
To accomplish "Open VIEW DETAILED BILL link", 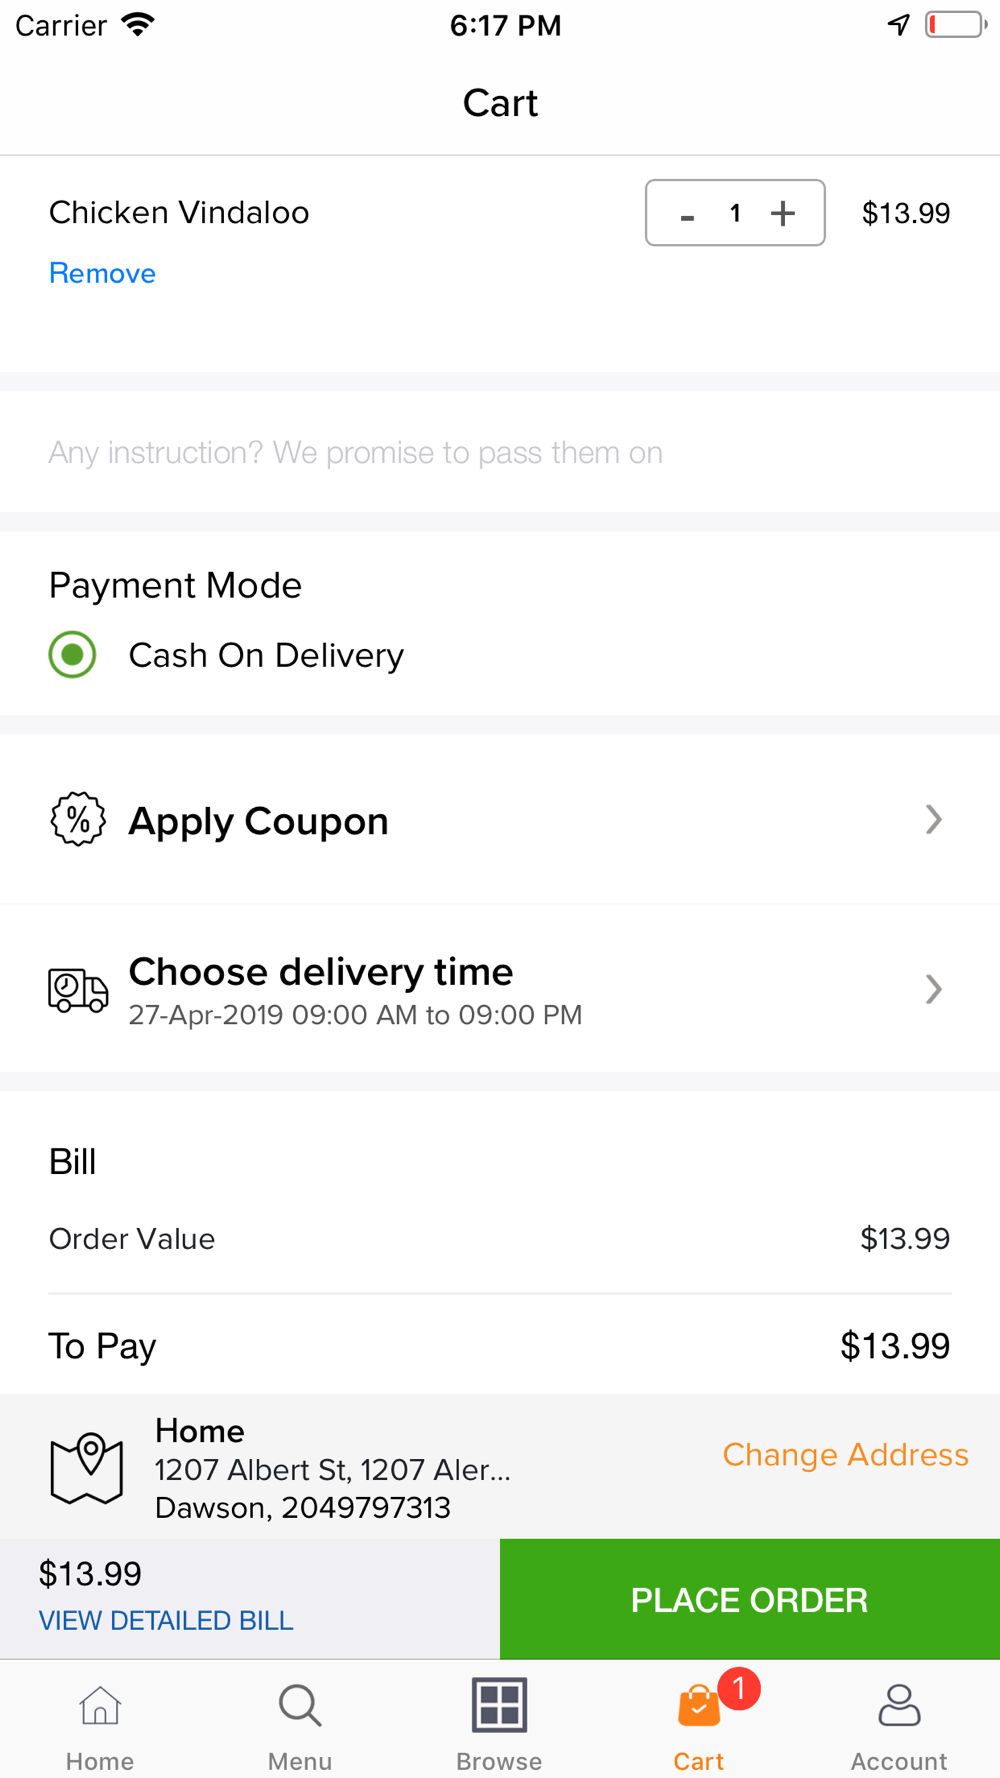I will (x=166, y=1621).
